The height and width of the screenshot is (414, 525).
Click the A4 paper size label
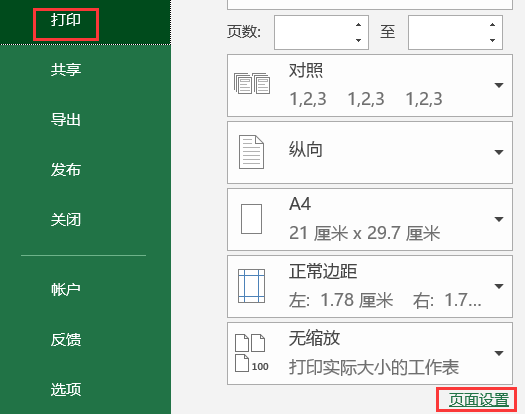[x=300, y=204]
